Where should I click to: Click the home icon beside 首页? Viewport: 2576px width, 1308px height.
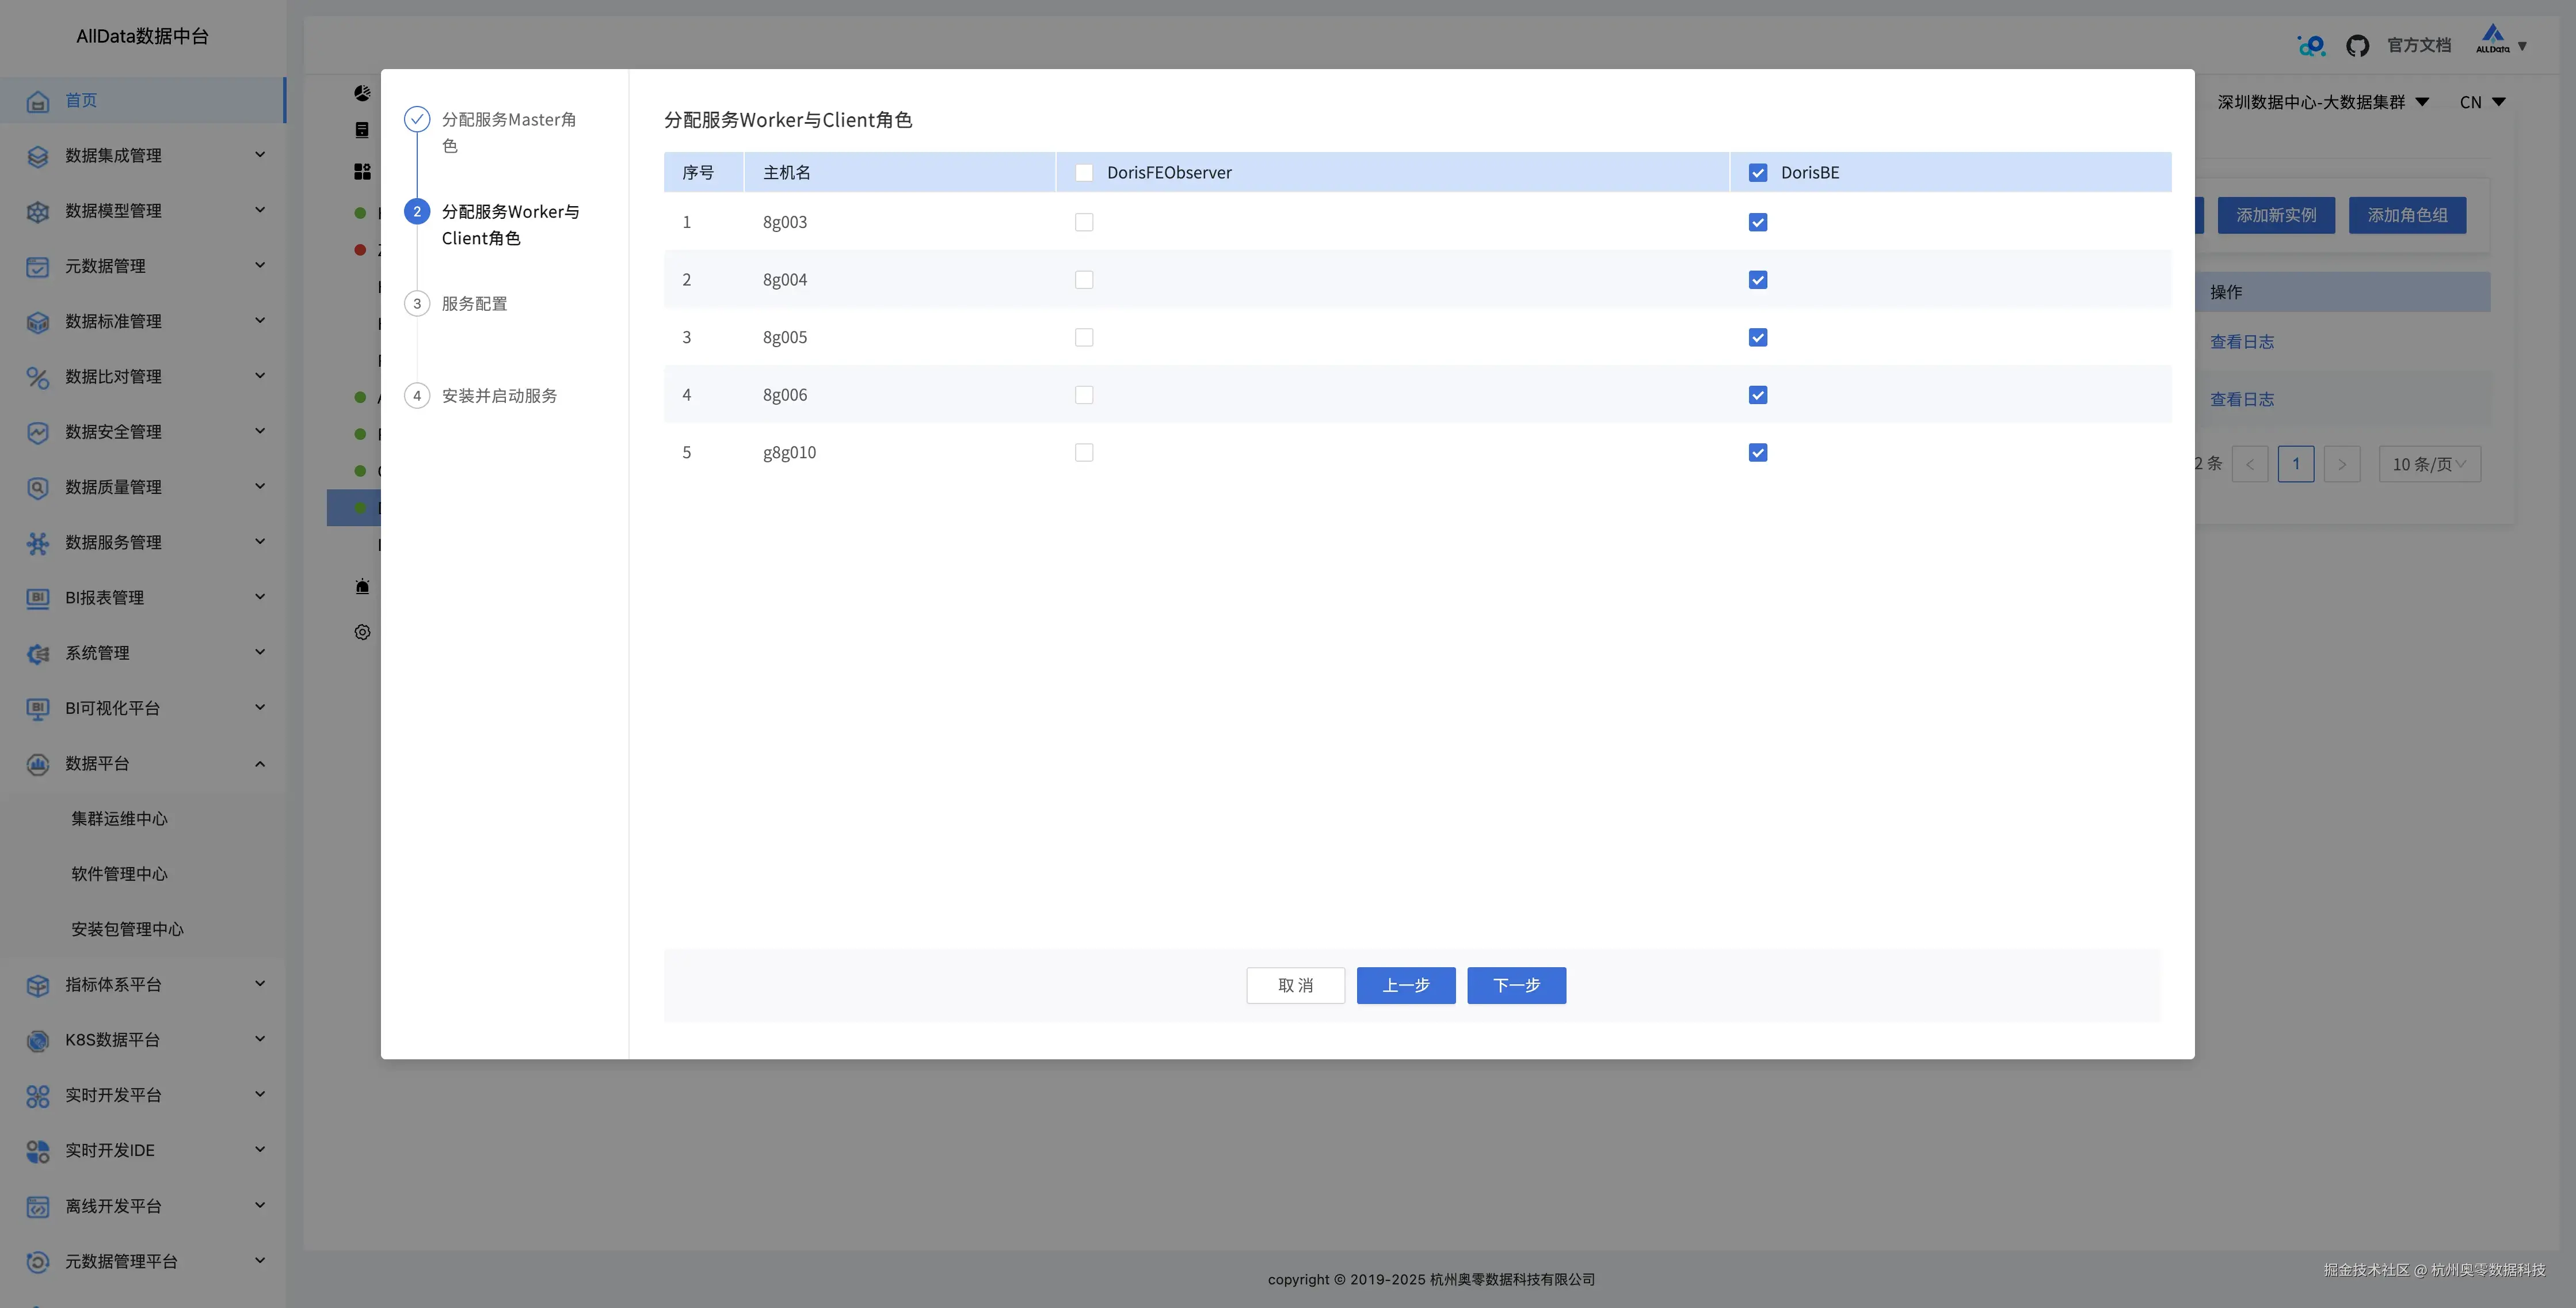pyautogui.click(x=38, y=101)
